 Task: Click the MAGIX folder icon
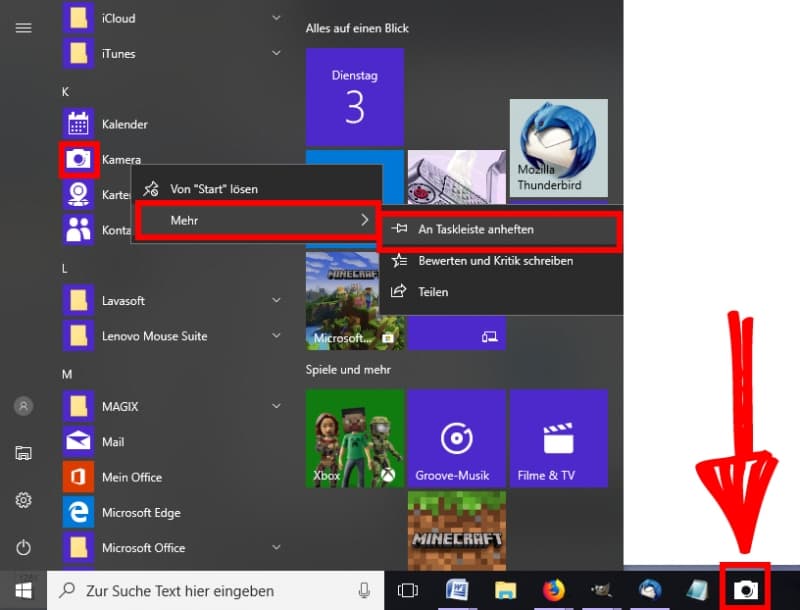[x=78, y=406]
